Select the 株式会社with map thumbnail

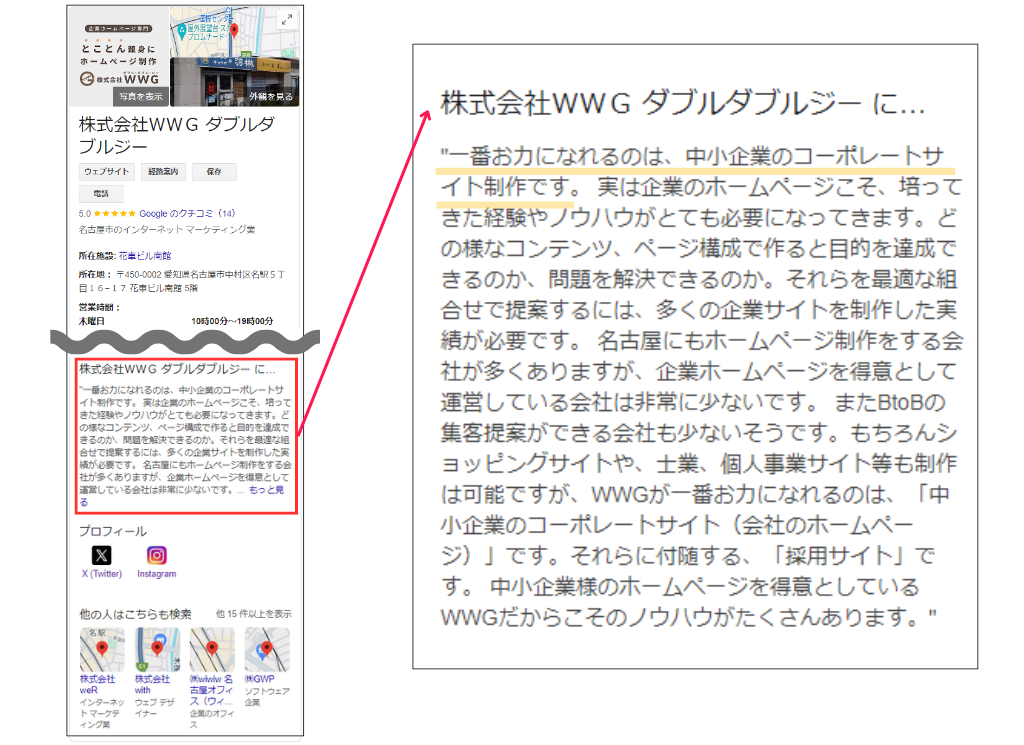click(156, 648)
